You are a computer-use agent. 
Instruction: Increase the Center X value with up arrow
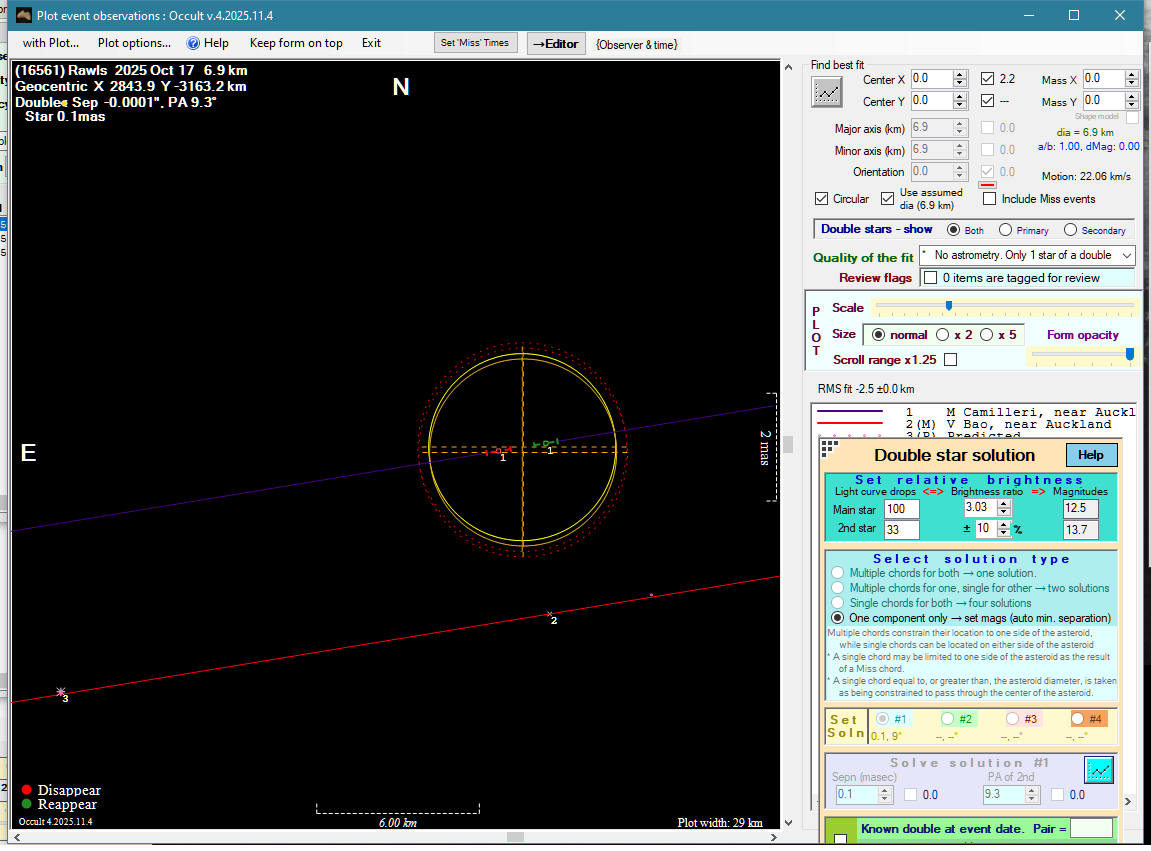point(960,74)
